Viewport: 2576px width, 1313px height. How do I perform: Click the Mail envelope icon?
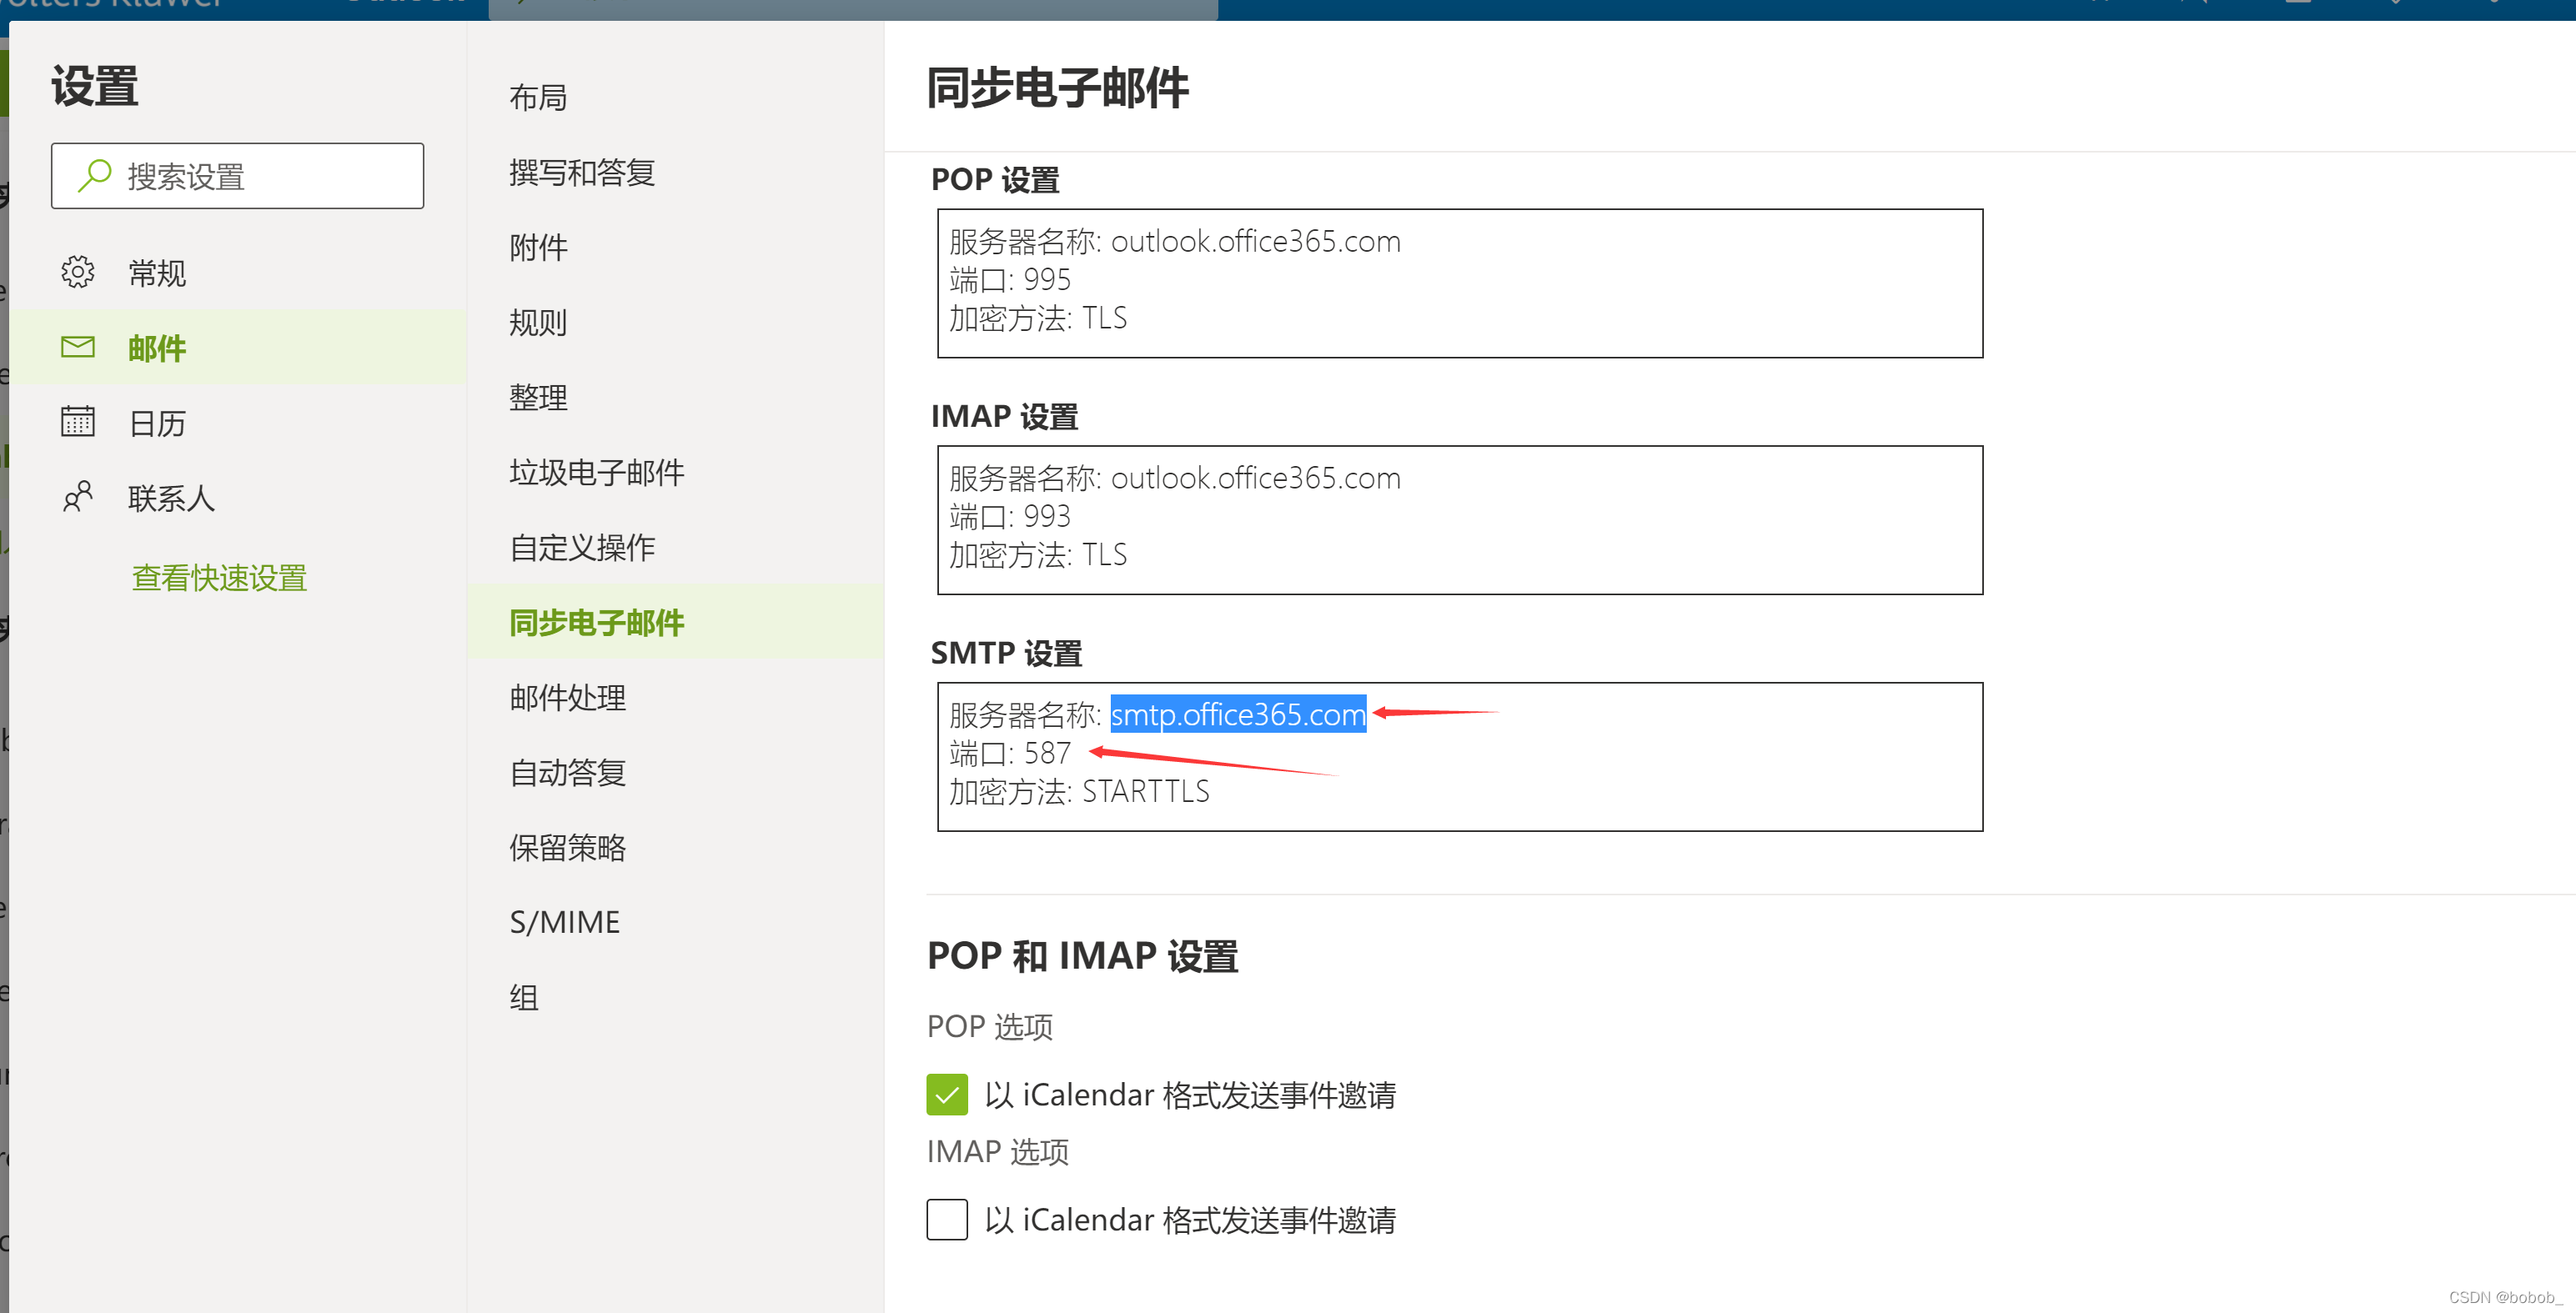point(77,347)
